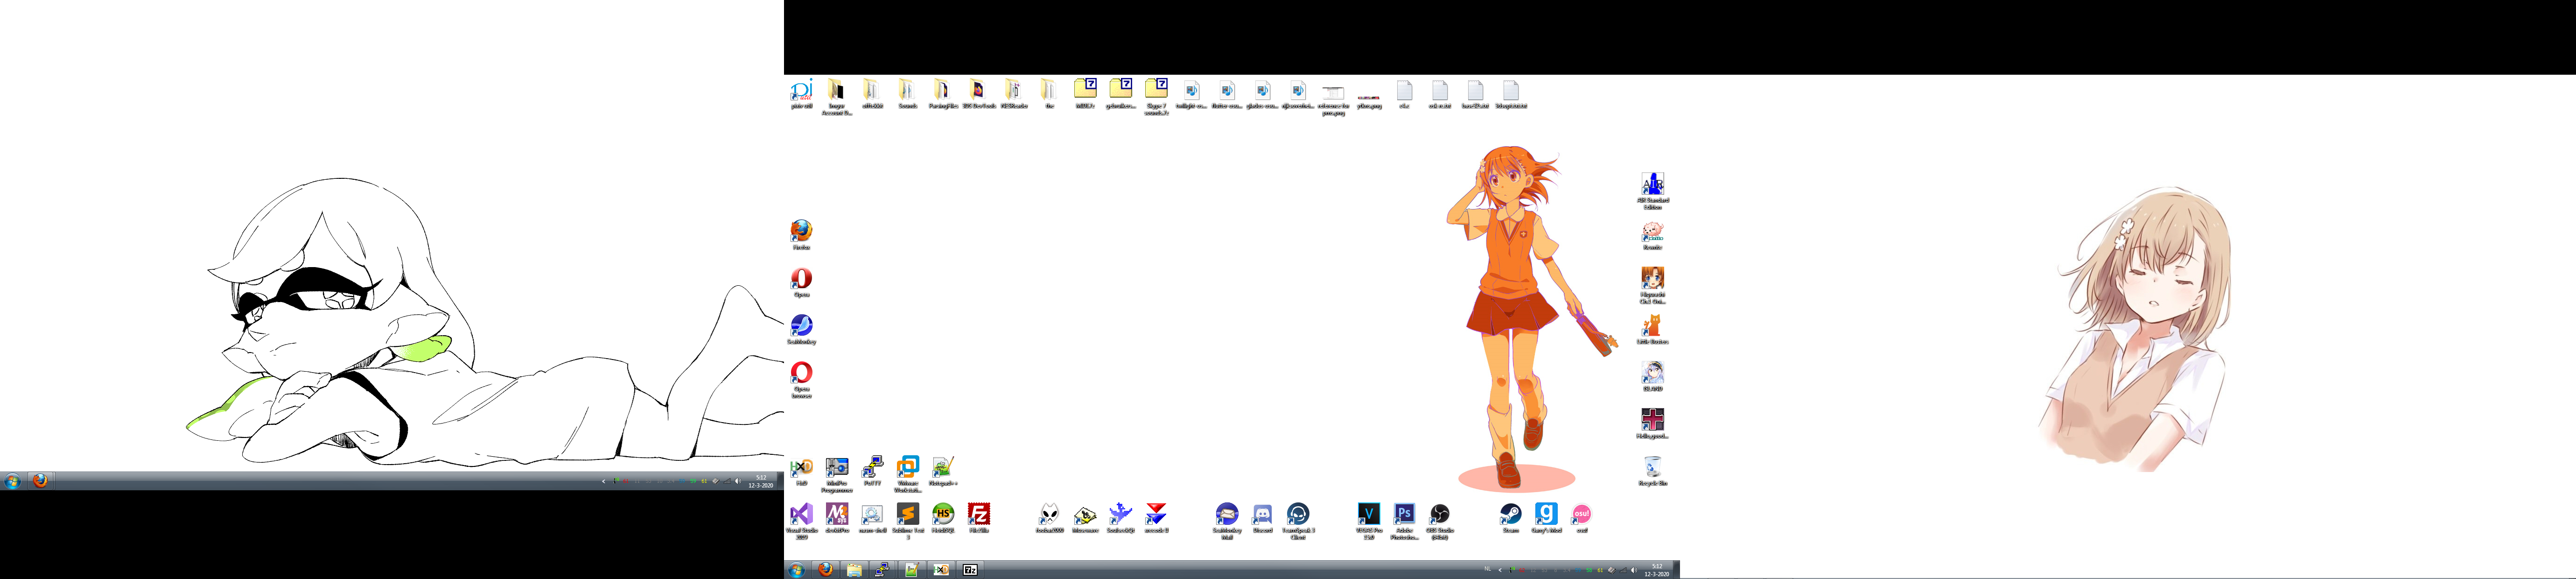Open the ParsingFiles folder
The height and width of the screenshot is (579, 2576).
[943, 94]
